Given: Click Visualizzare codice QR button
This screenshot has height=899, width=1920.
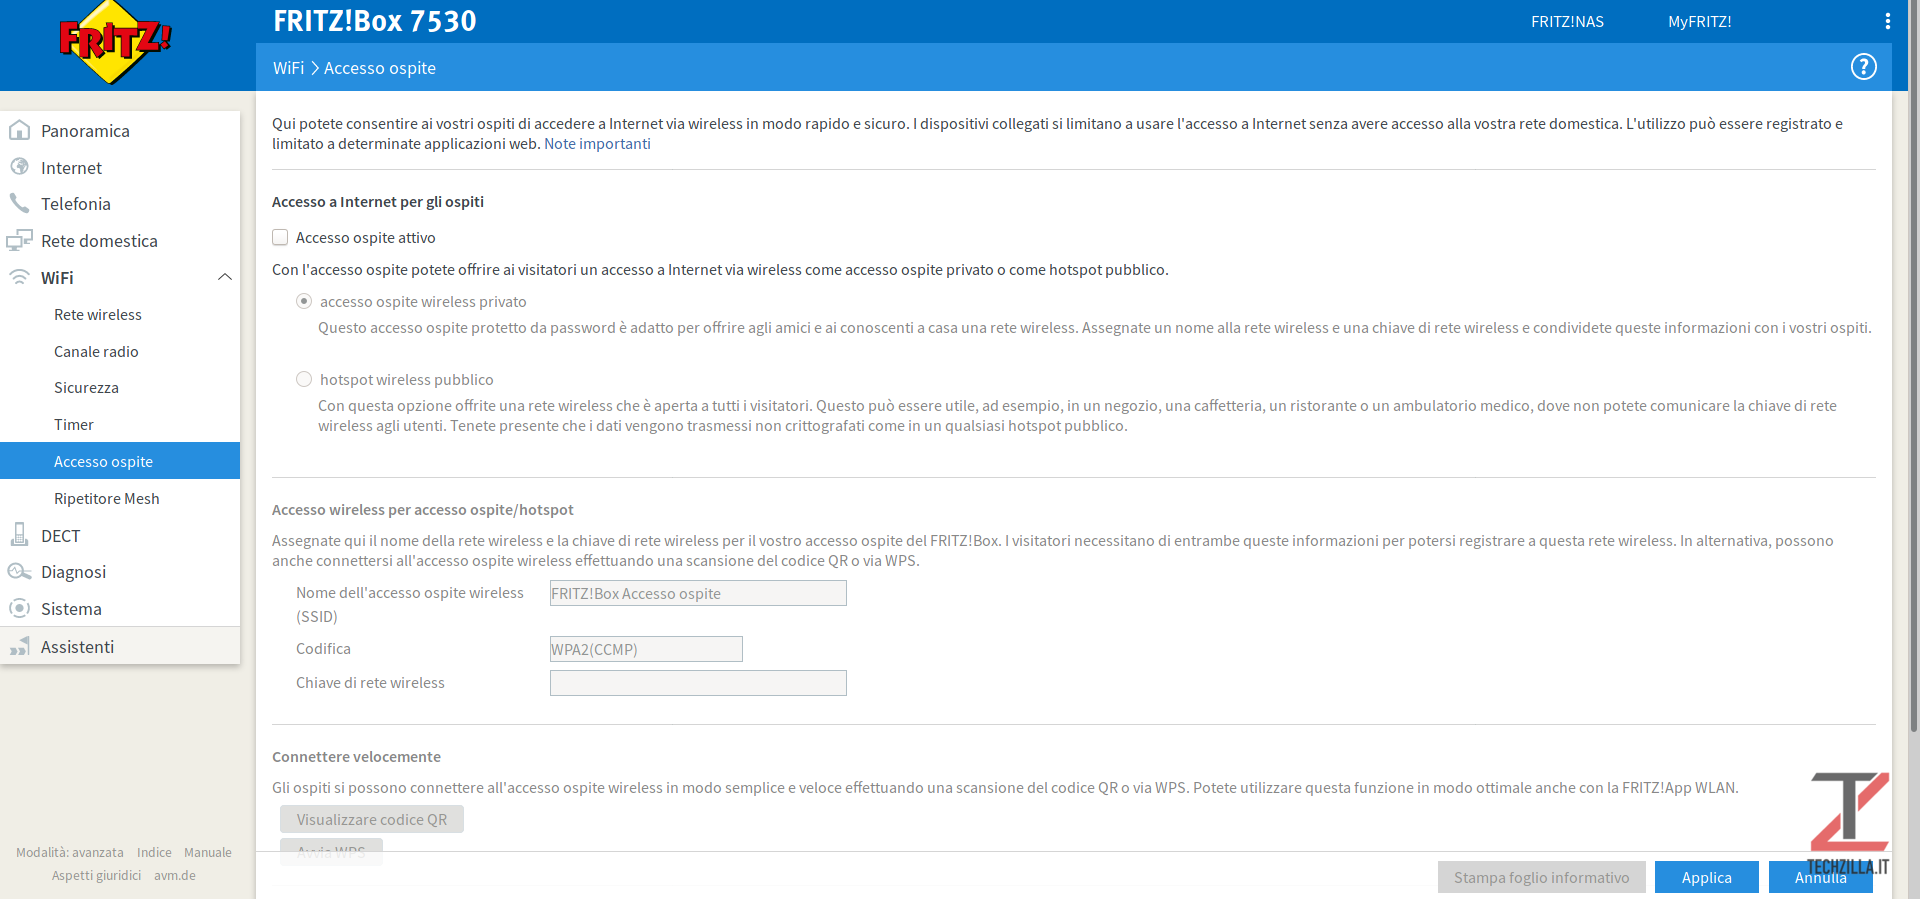Looking at the screenshot, I should click(372, 819).
